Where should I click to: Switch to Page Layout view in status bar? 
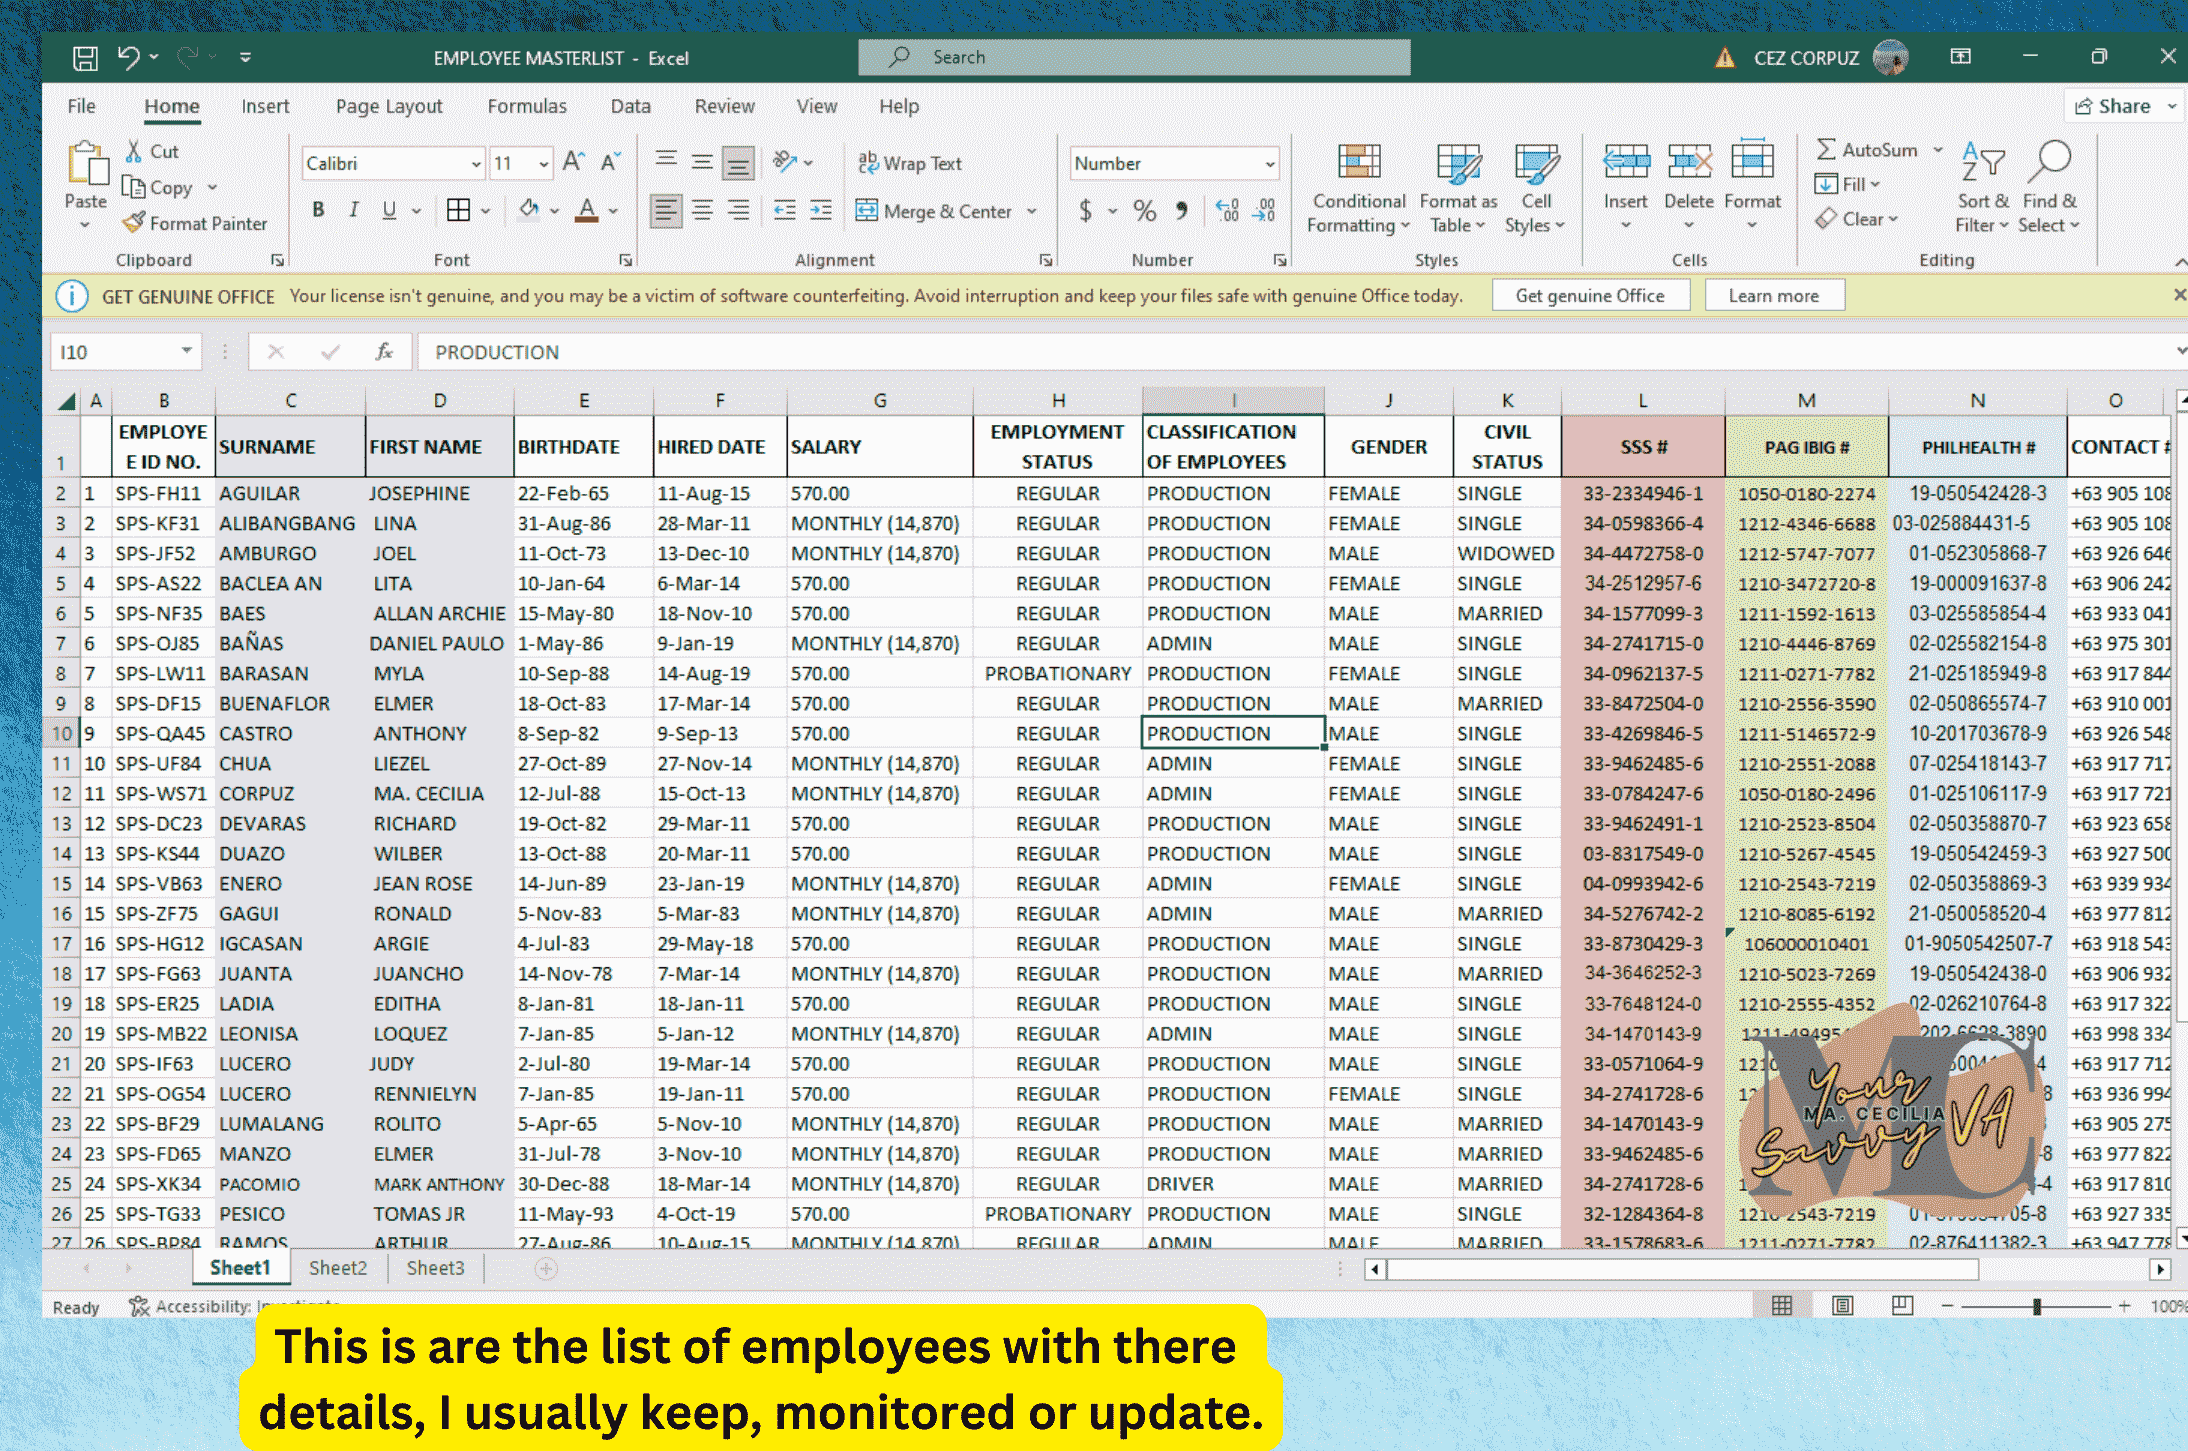point(1842,1305)
